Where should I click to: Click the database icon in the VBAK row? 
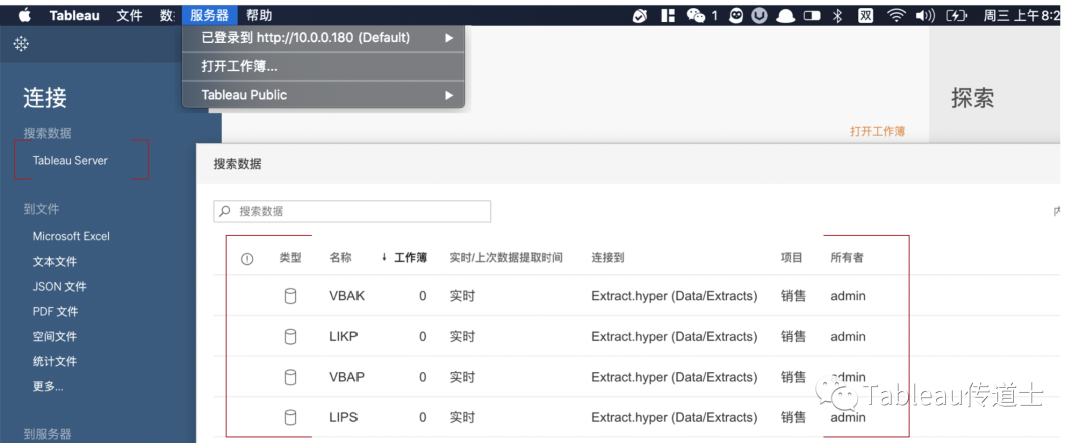[x=291, y=296]
